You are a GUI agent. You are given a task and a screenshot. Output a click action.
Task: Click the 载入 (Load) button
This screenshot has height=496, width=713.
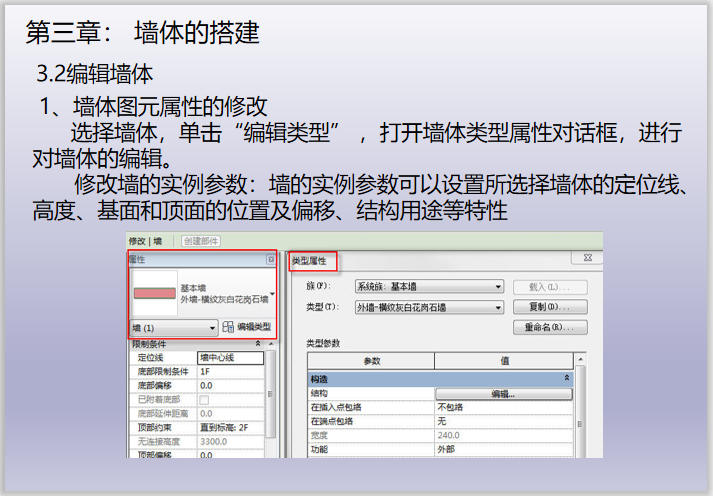tap(549, 287)
